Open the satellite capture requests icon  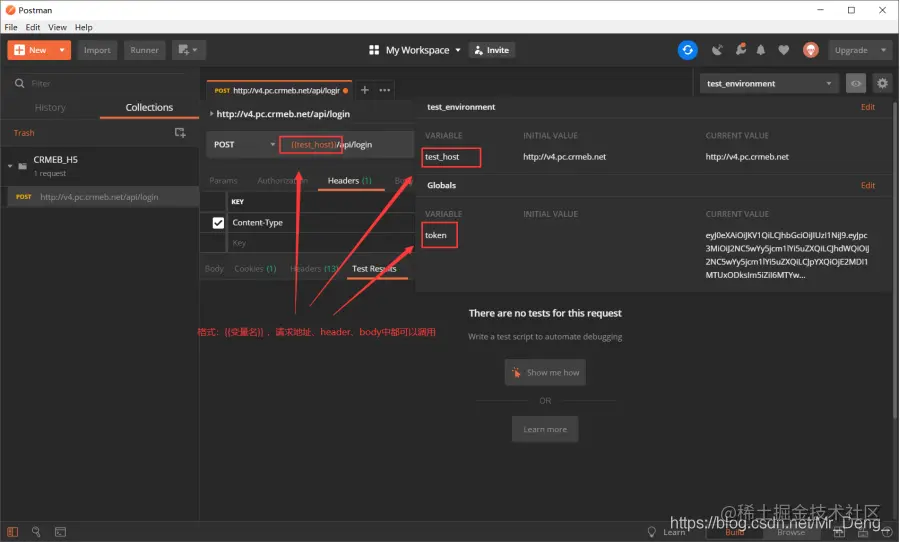717,50
